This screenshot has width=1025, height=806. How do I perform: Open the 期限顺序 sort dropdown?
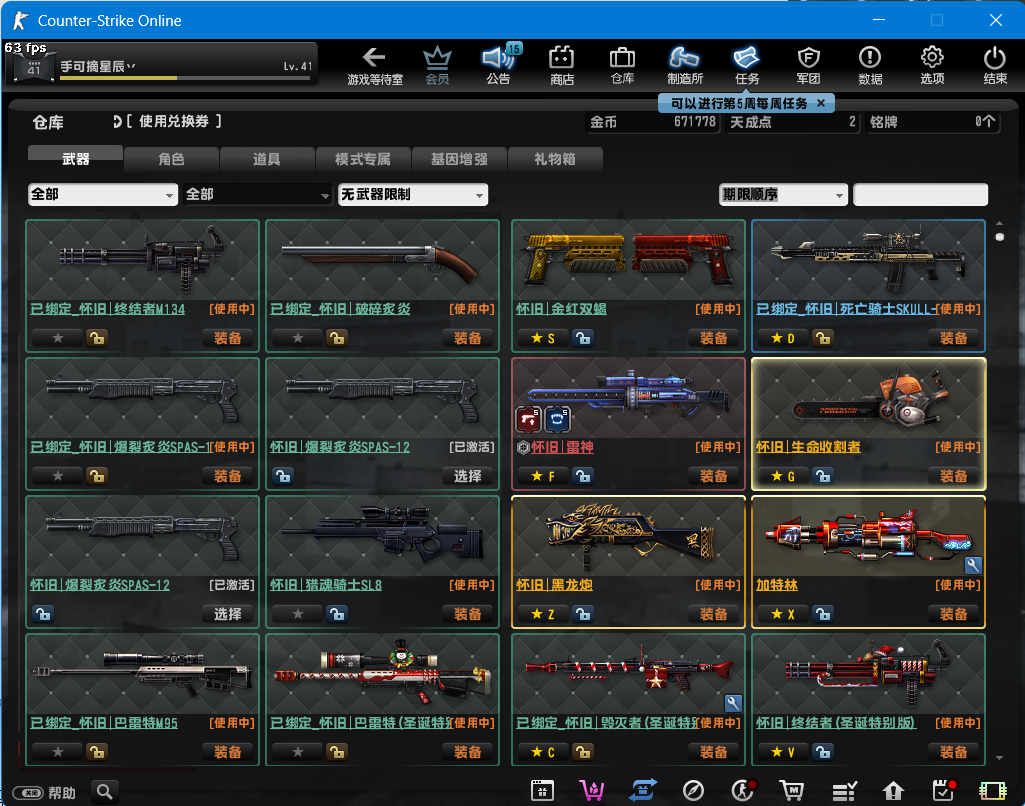pos(783,194)
